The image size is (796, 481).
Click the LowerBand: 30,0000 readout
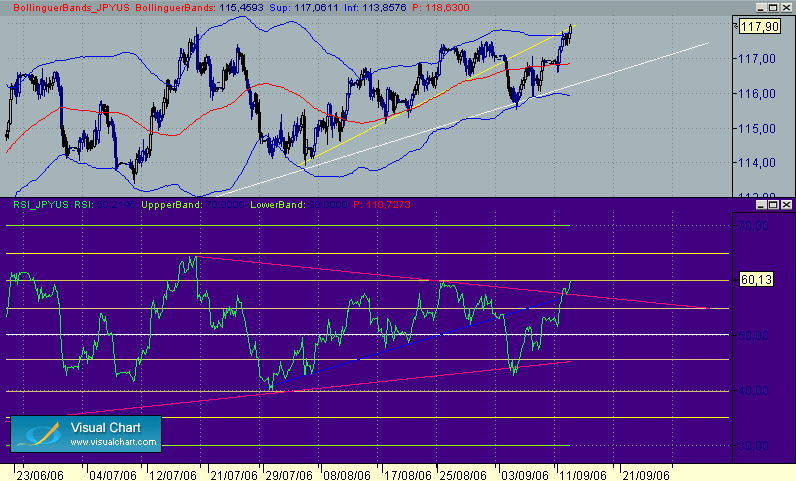tap(299, 205)
